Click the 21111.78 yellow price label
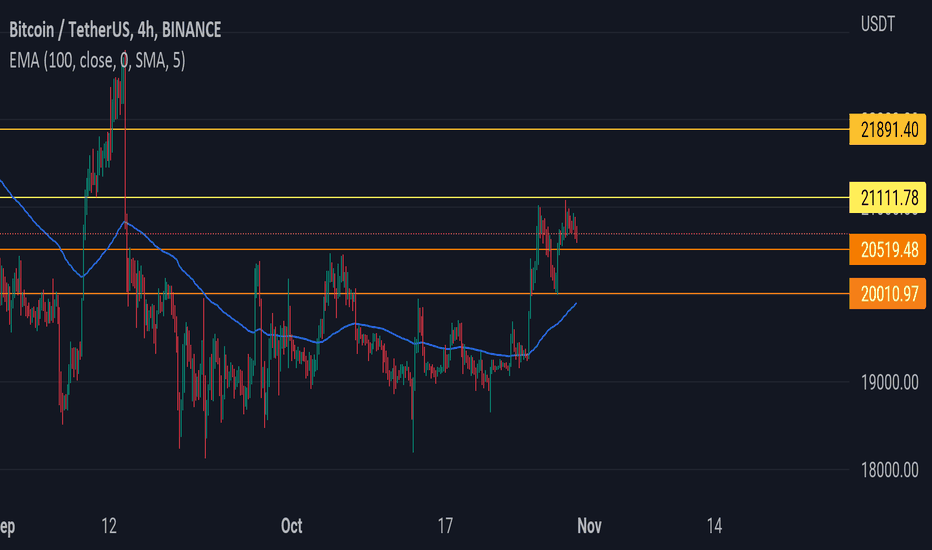The height and width of the screenshot is (550, 932). point(887,197)
